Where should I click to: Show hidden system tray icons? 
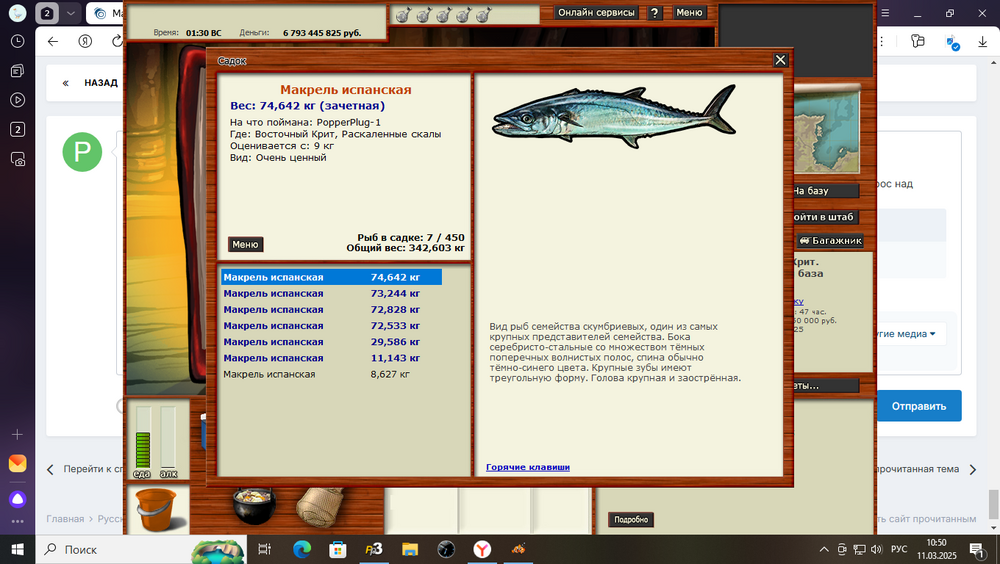point(823,549)
